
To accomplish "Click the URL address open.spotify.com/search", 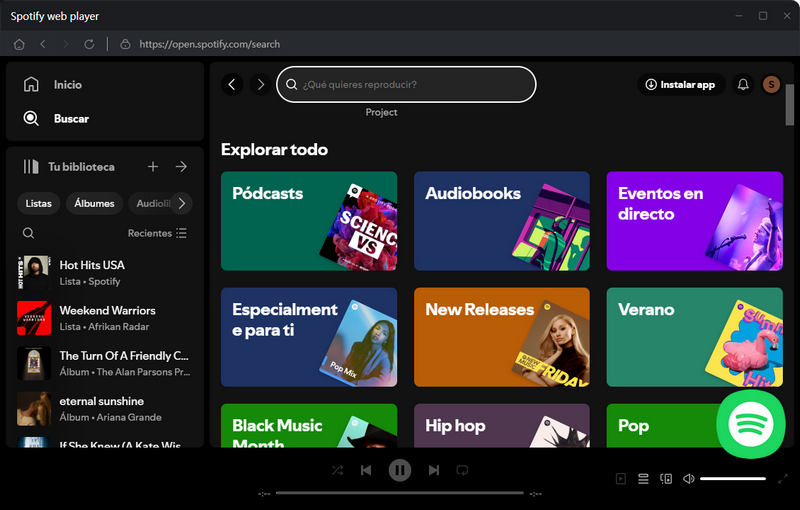I will [210, 44].
